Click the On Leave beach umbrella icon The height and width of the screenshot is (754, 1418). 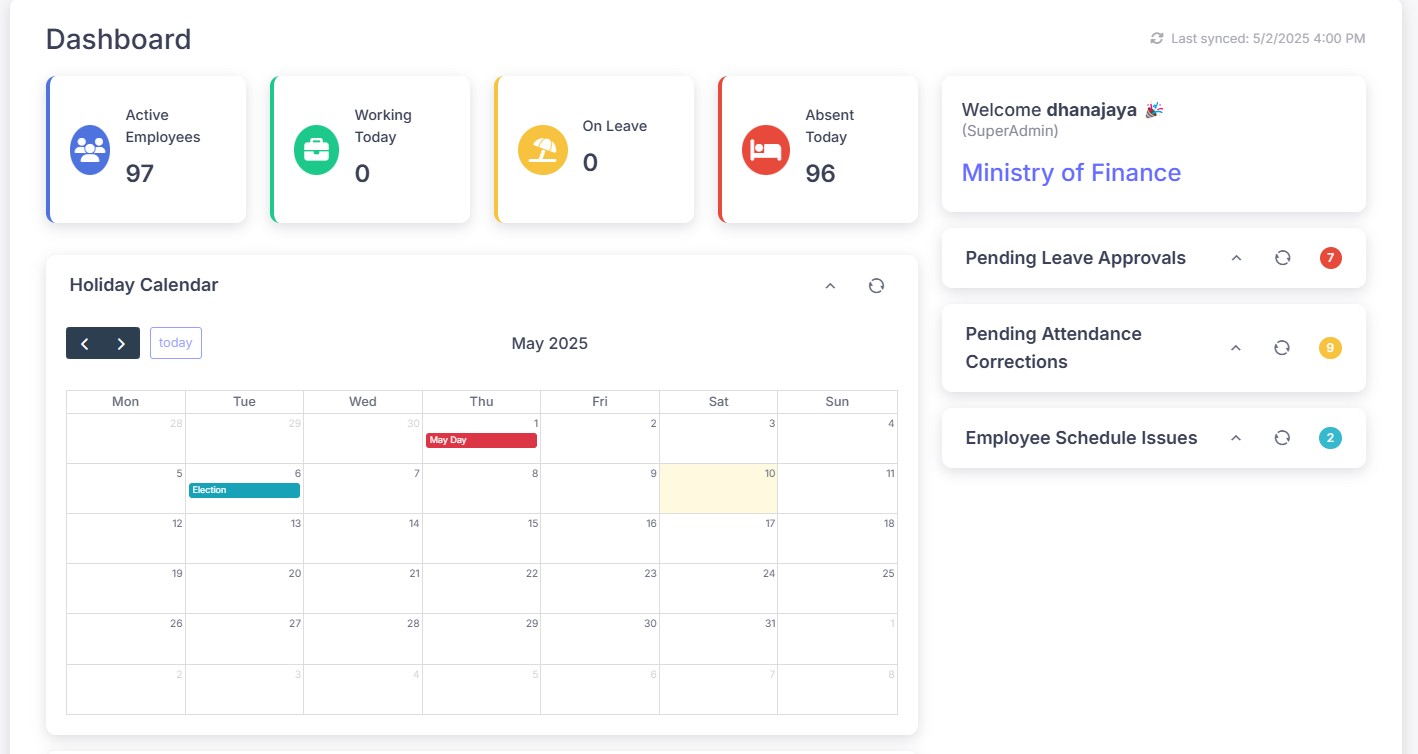click(x=542, y=150)
